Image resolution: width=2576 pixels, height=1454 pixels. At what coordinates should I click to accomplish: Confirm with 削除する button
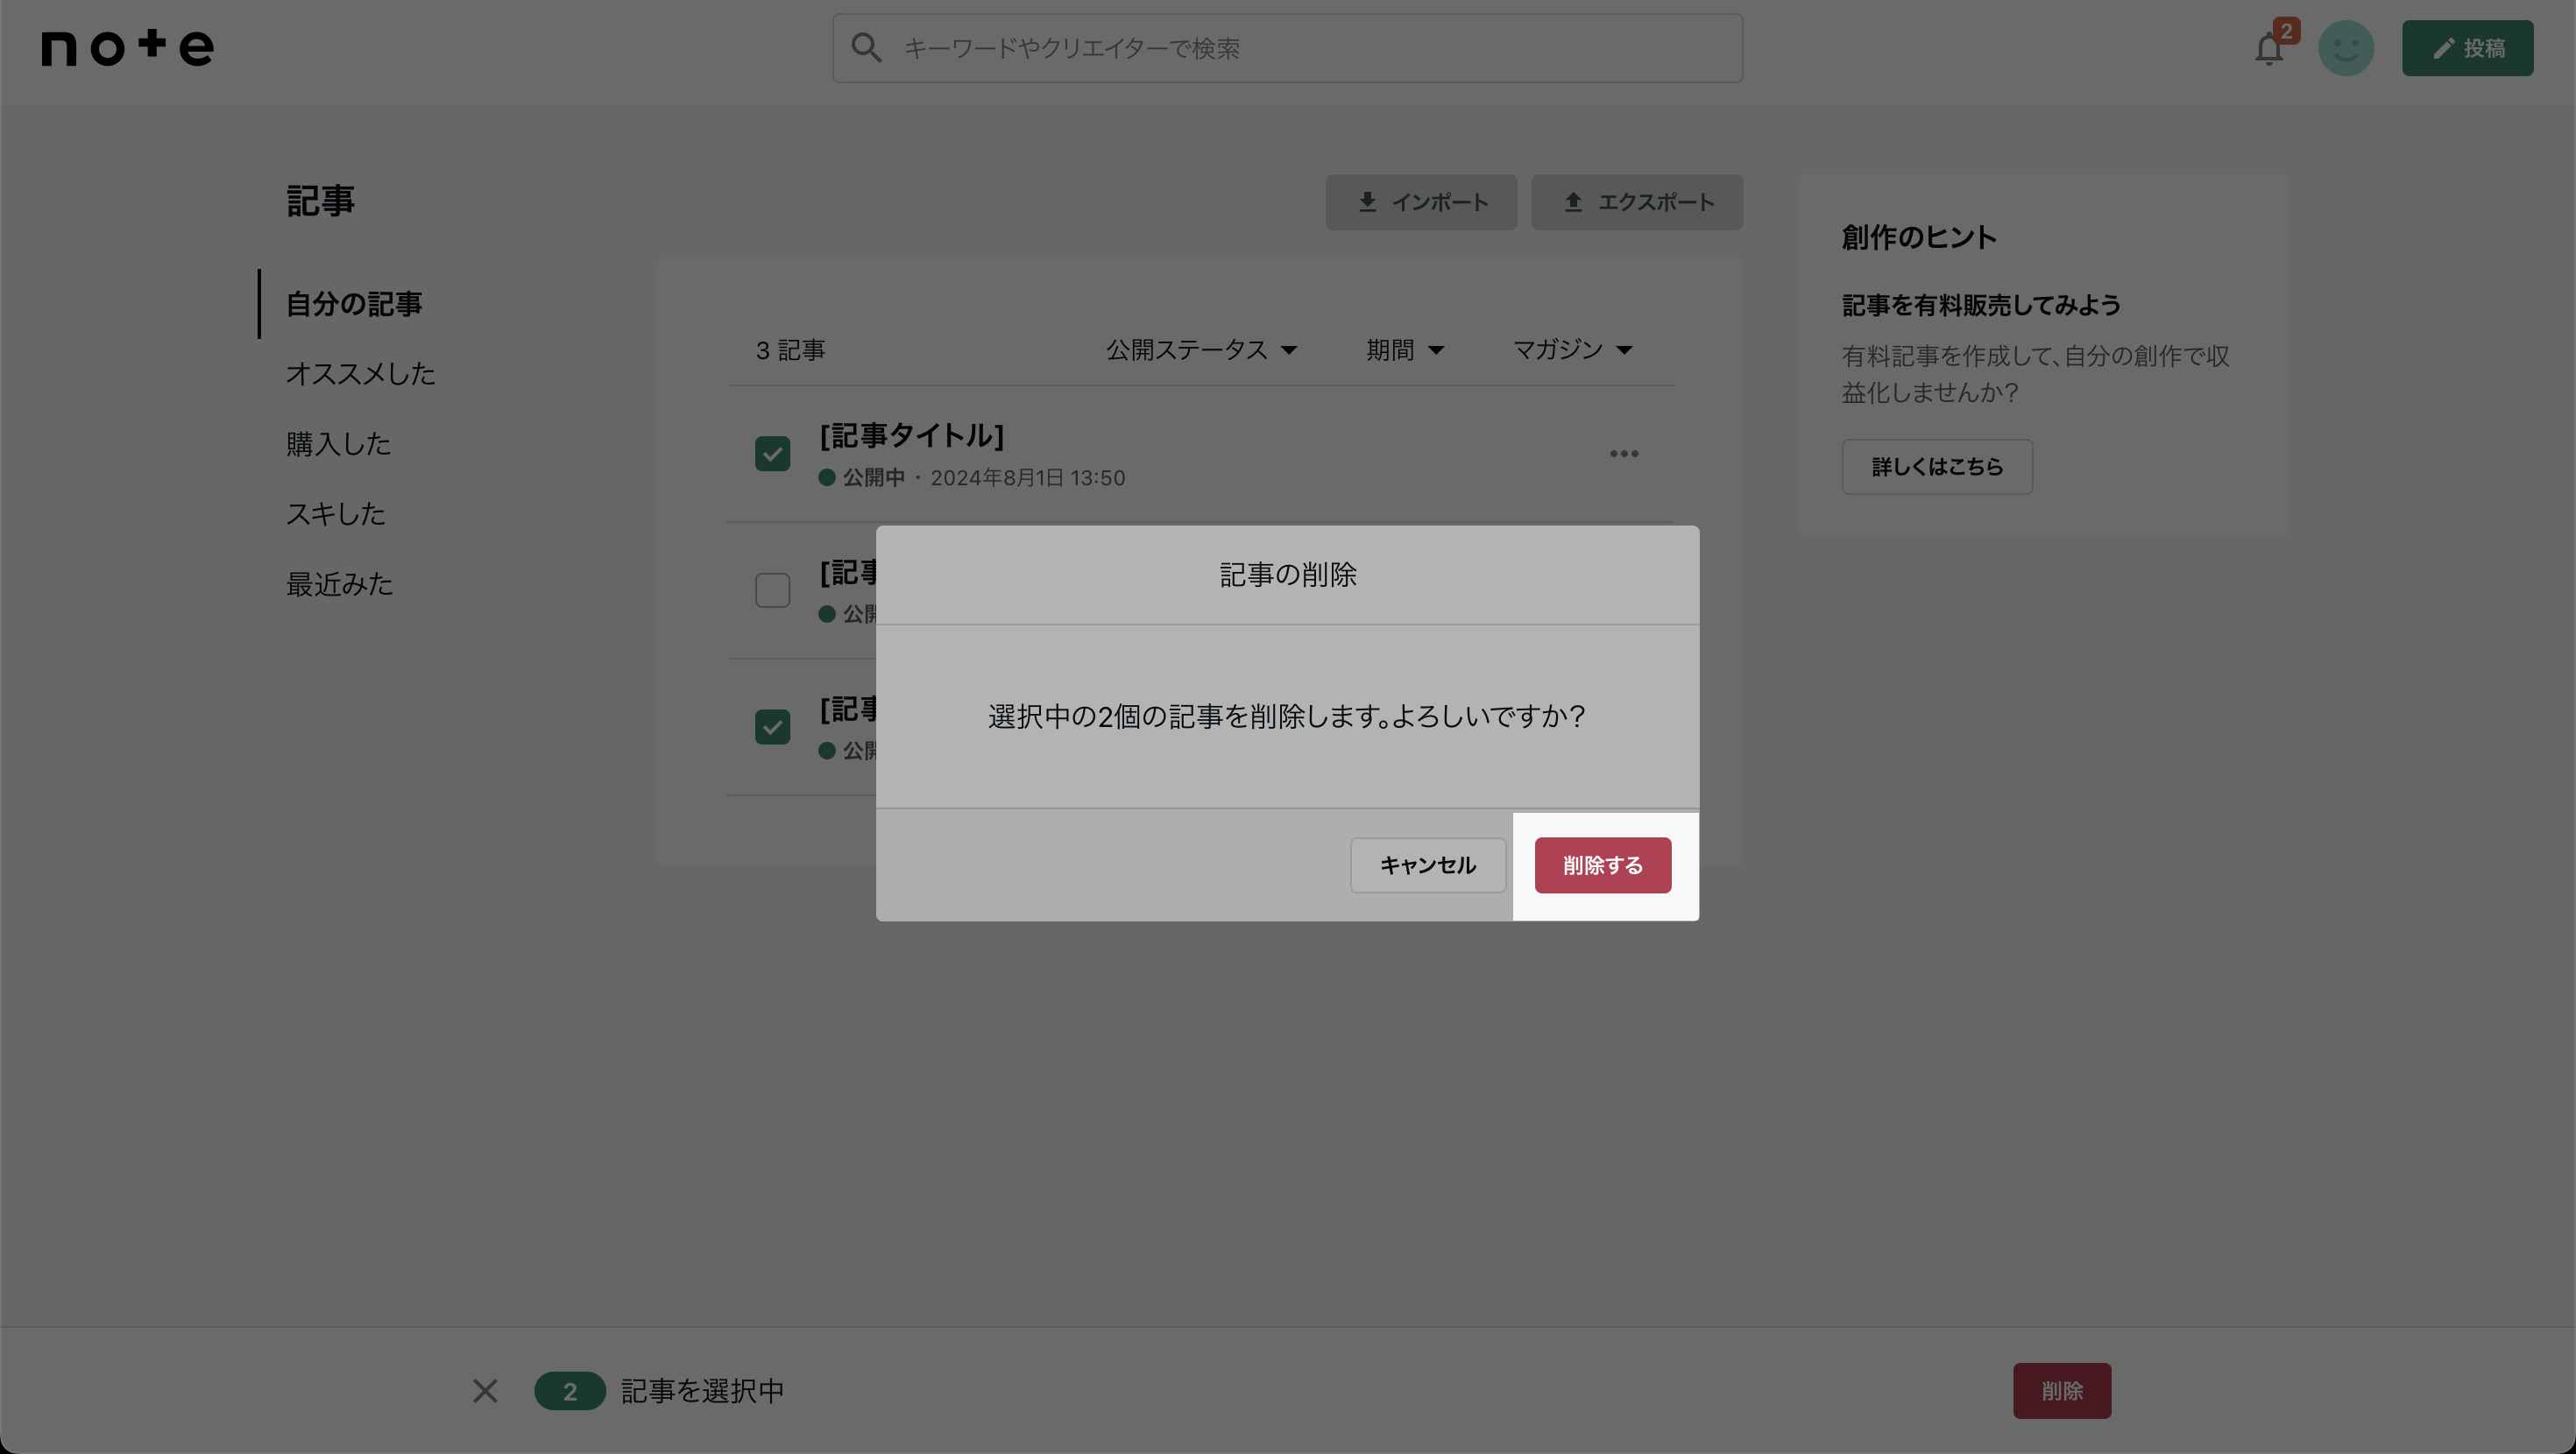[x=1602, y=865]
